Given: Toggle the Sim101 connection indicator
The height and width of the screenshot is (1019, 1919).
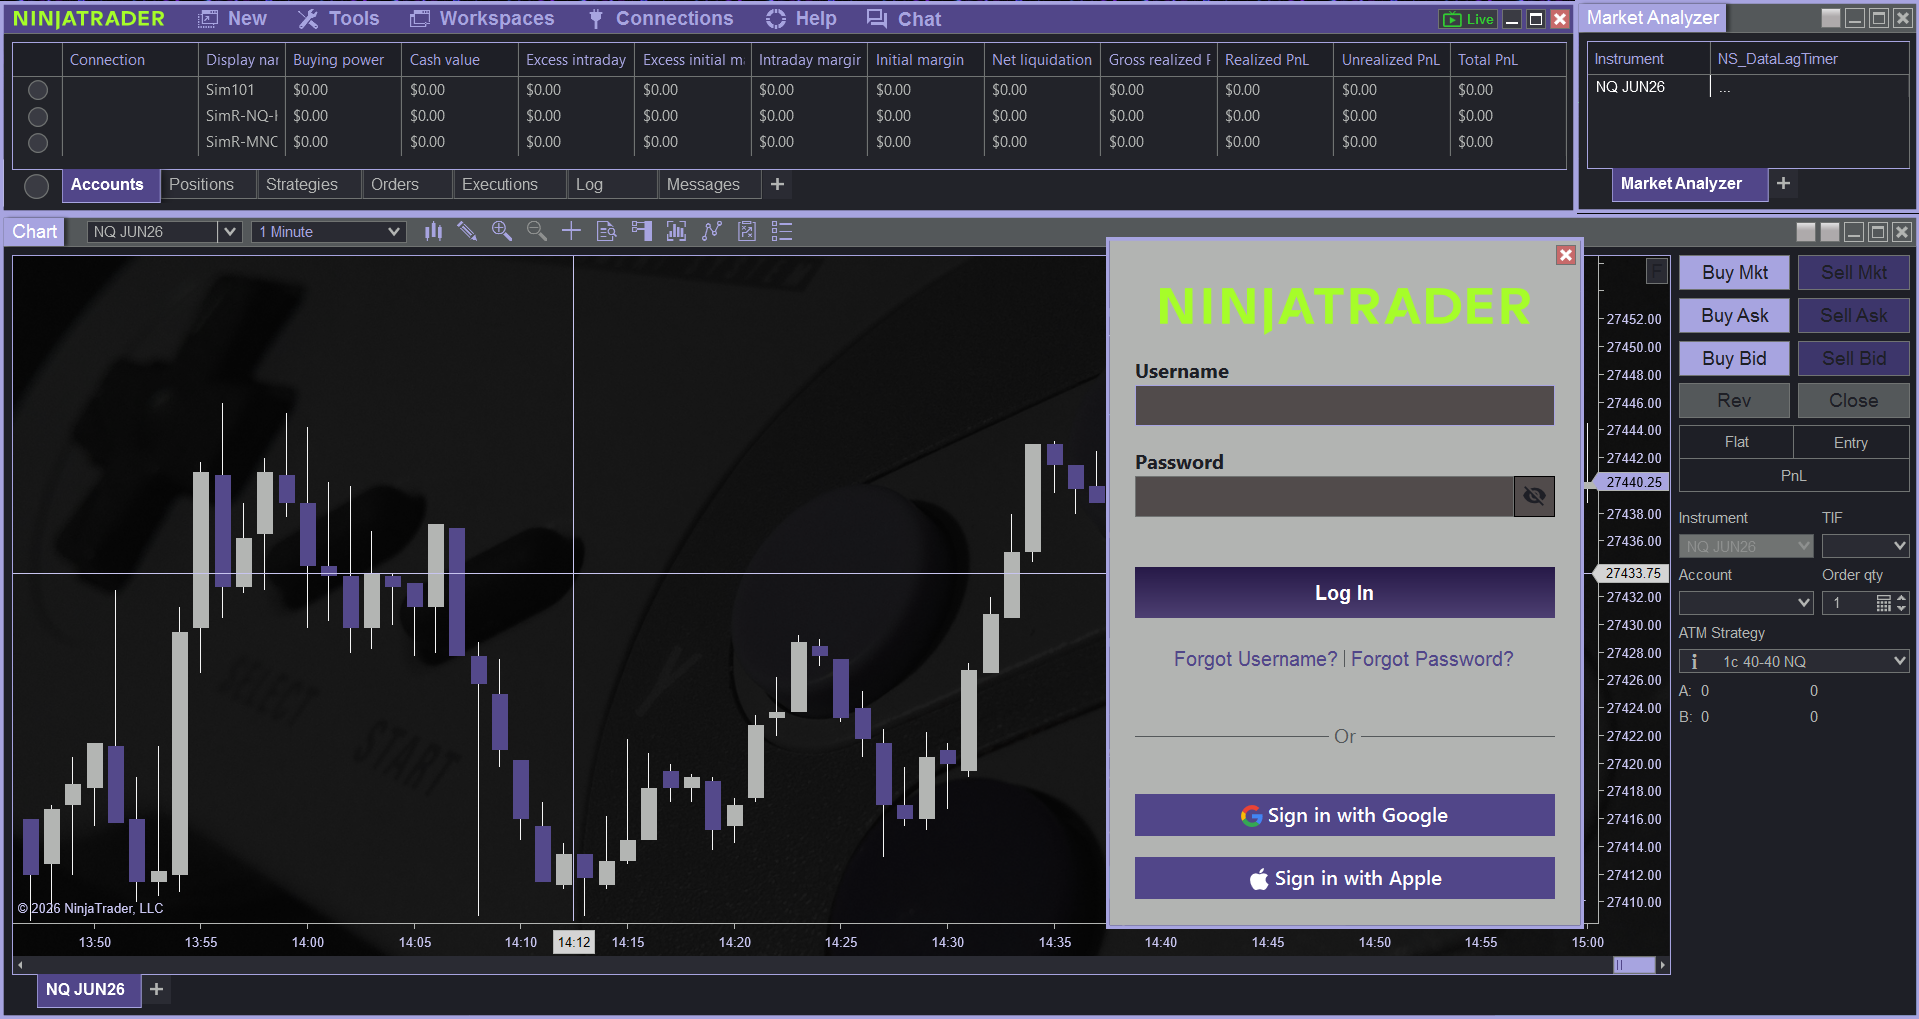Looking at the screenshot, I should [38, 90].
